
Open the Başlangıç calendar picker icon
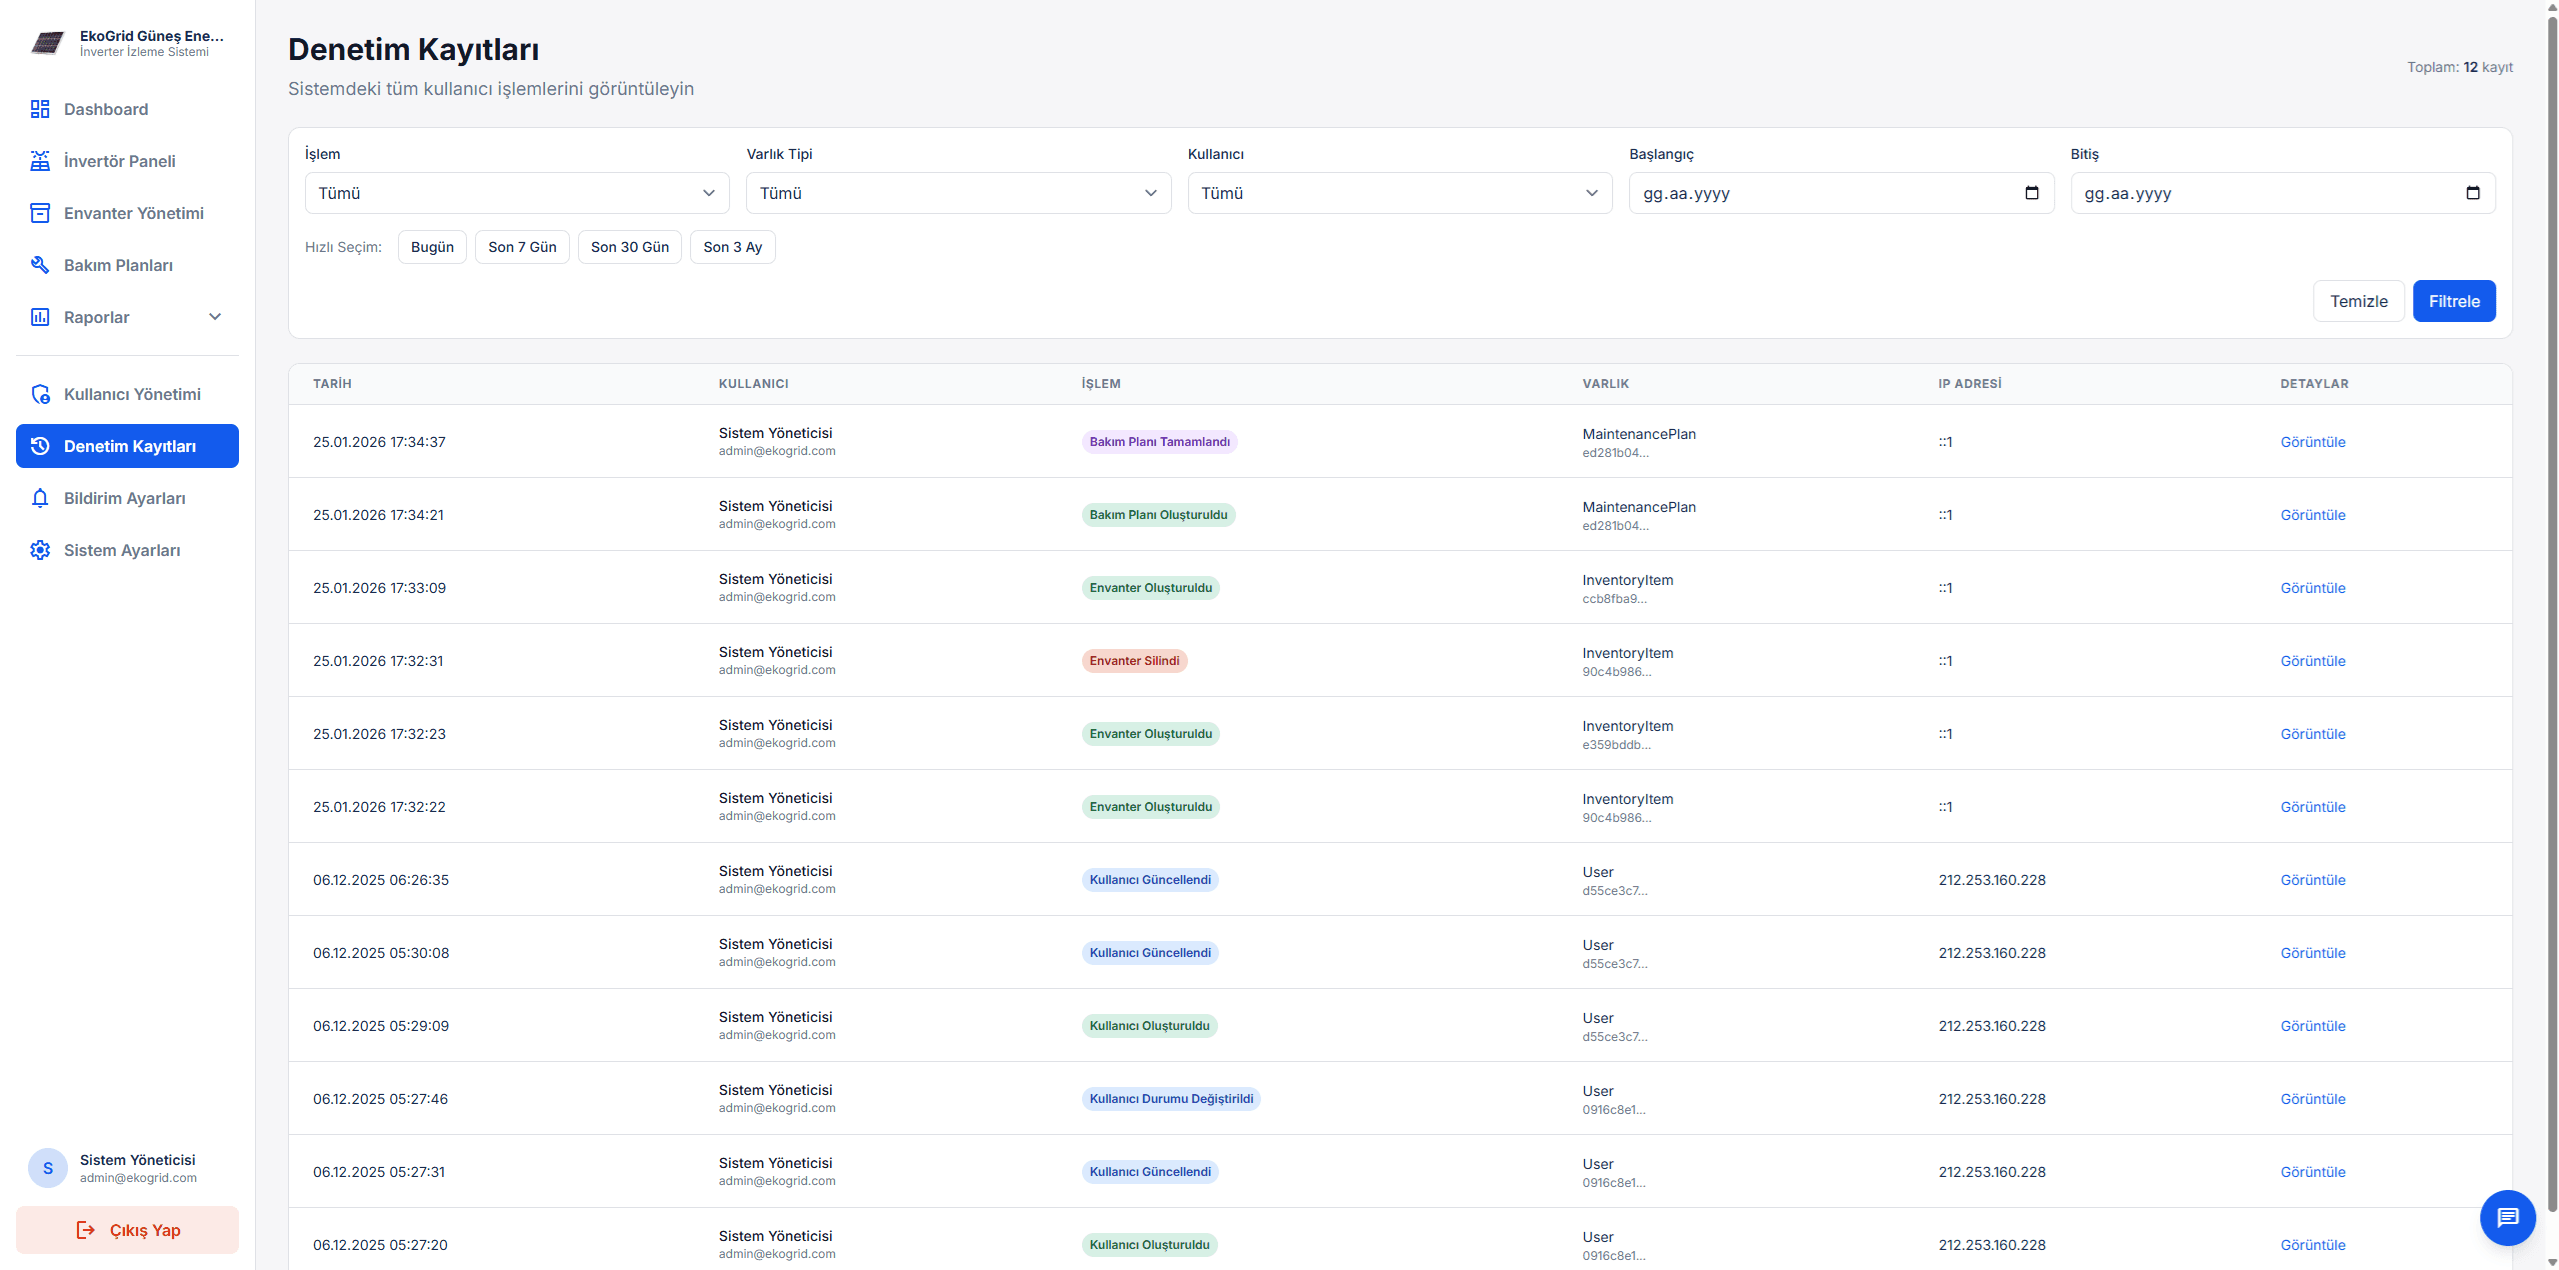2031,193
